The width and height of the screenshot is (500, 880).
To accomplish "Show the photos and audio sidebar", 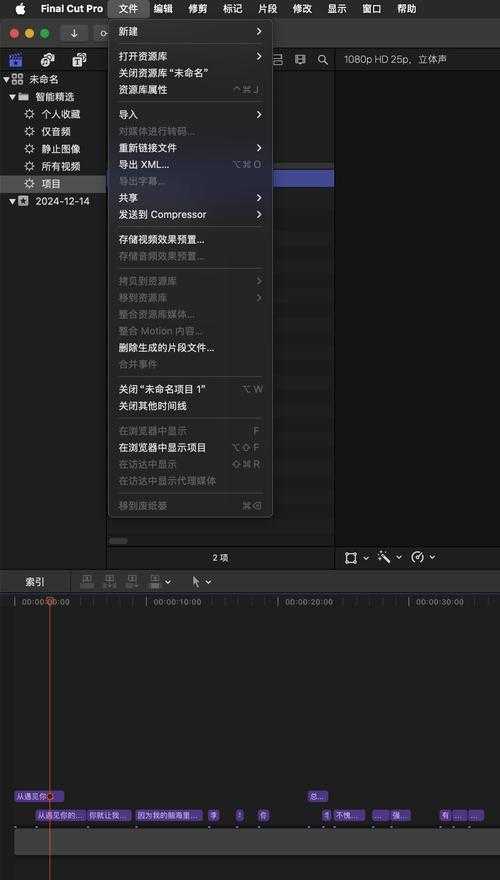I will tap(48, 59).
